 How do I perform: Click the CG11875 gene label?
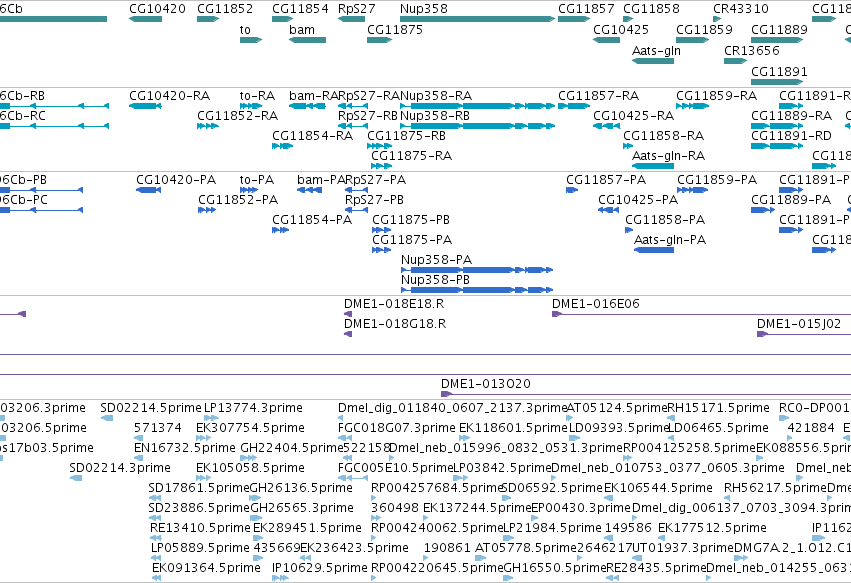(x=395, y=30)
